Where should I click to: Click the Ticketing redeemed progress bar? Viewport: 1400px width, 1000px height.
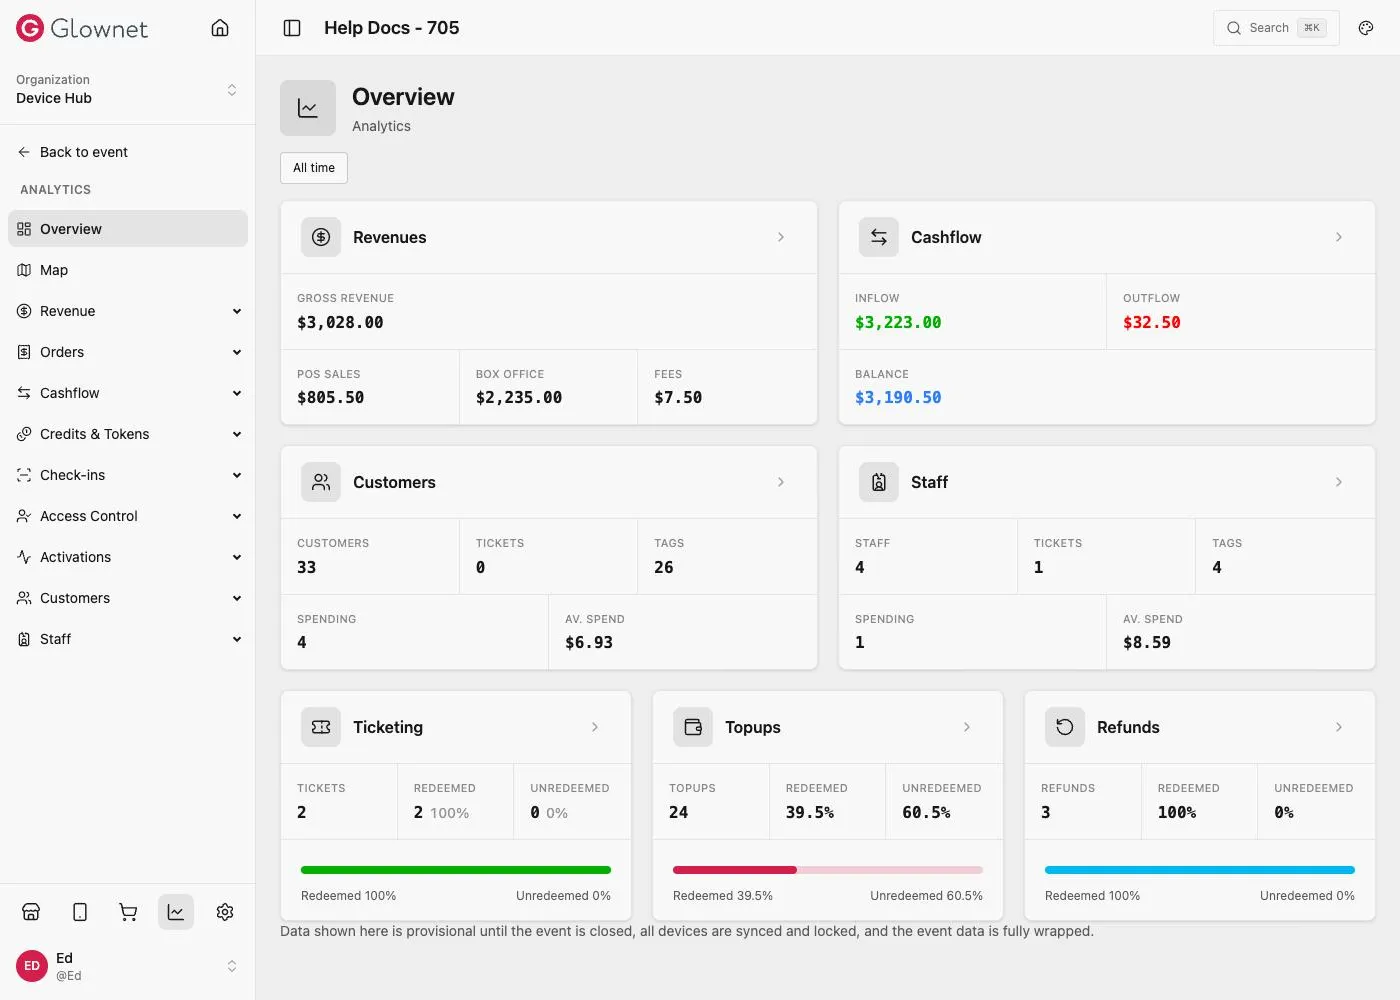(456, 870)
